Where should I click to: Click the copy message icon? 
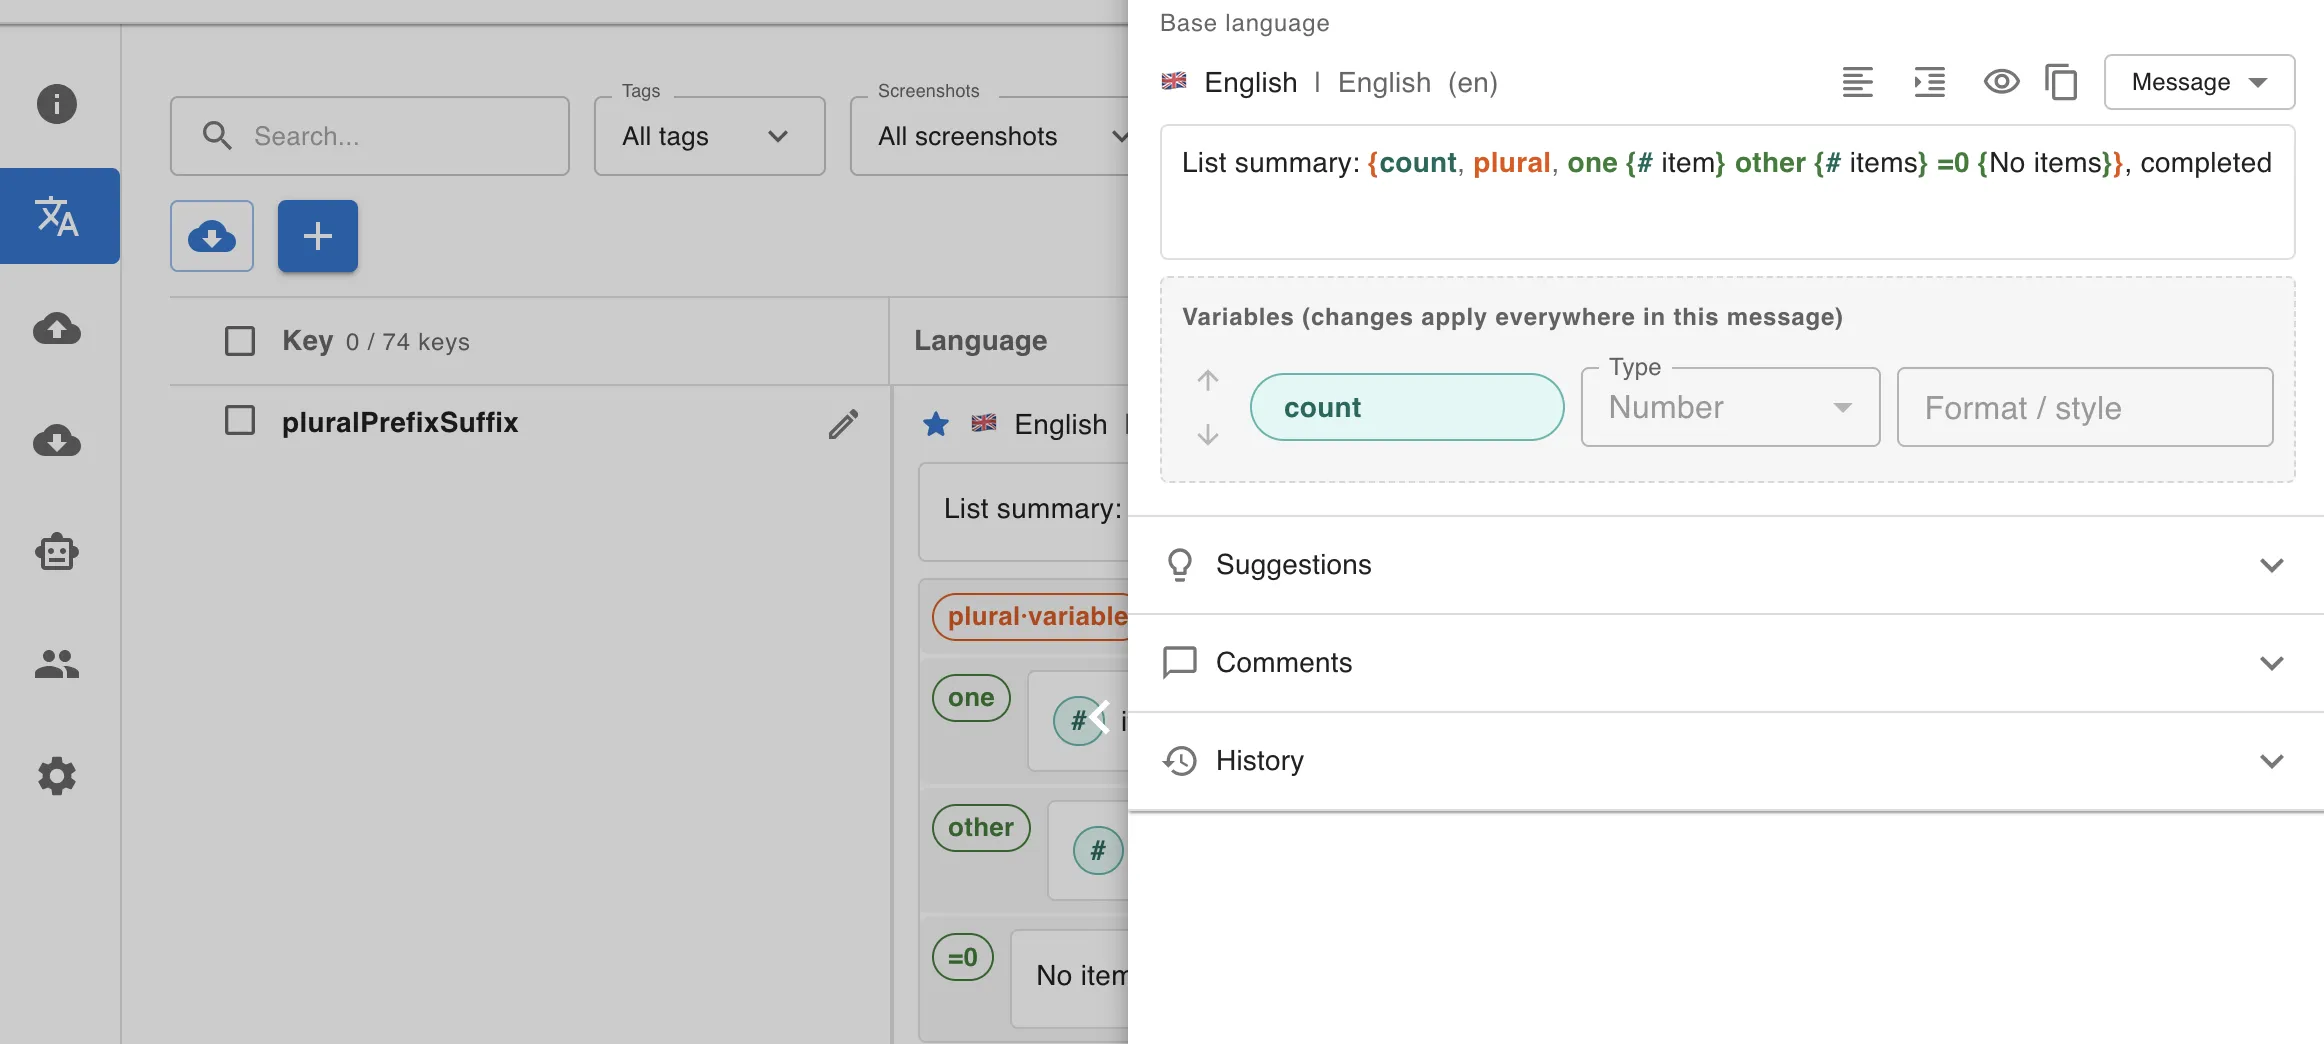coord(2061,82)
